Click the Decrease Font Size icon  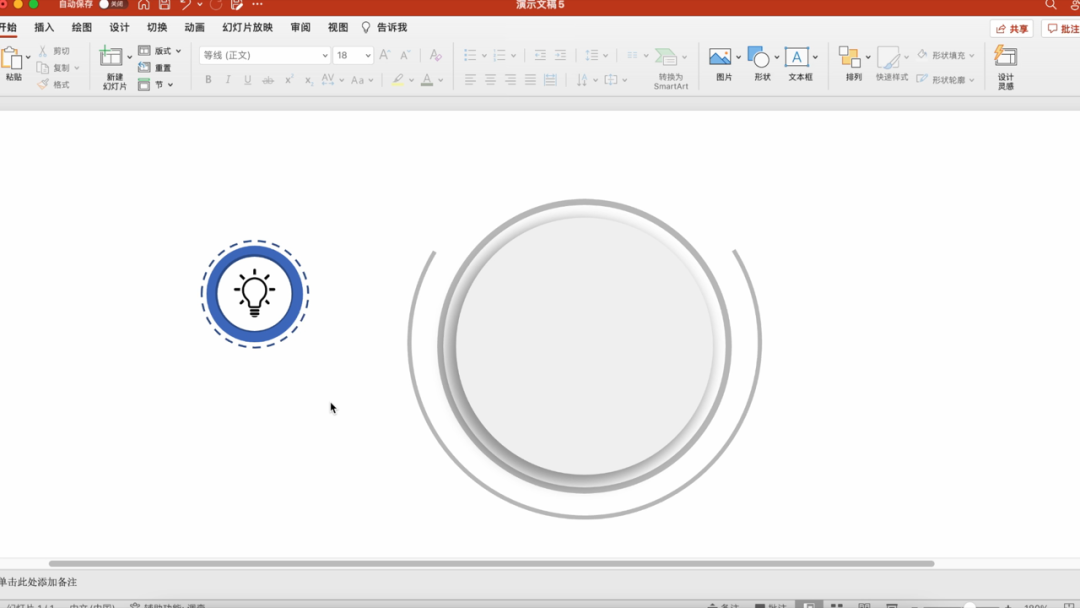point(405,54)
